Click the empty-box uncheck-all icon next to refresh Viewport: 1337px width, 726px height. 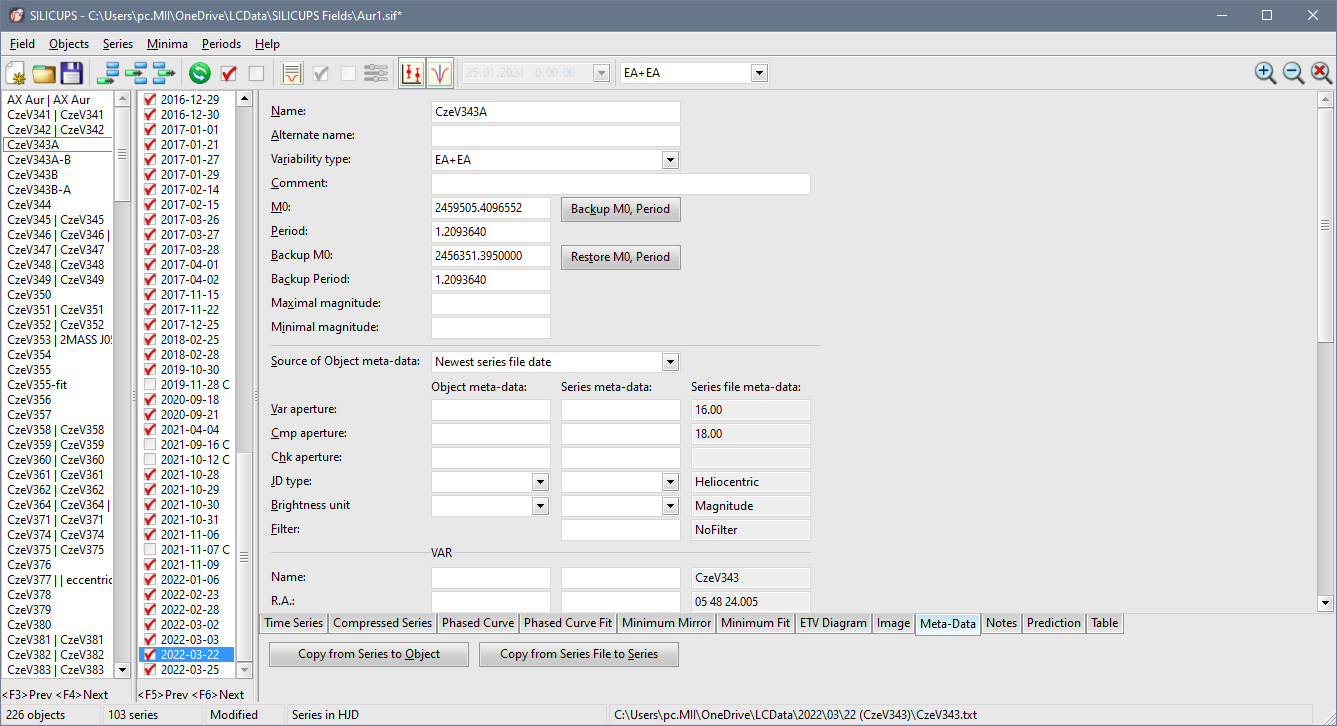click(x=256, y=73)
